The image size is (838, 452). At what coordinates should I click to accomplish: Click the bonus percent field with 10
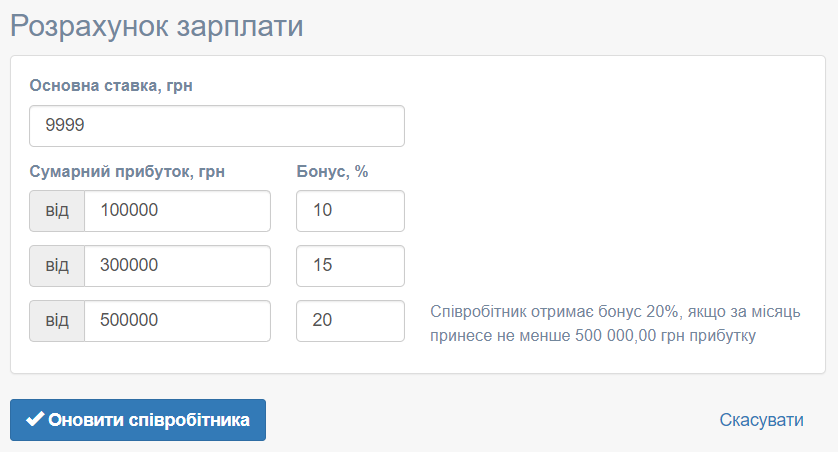(x=351, y=211)
